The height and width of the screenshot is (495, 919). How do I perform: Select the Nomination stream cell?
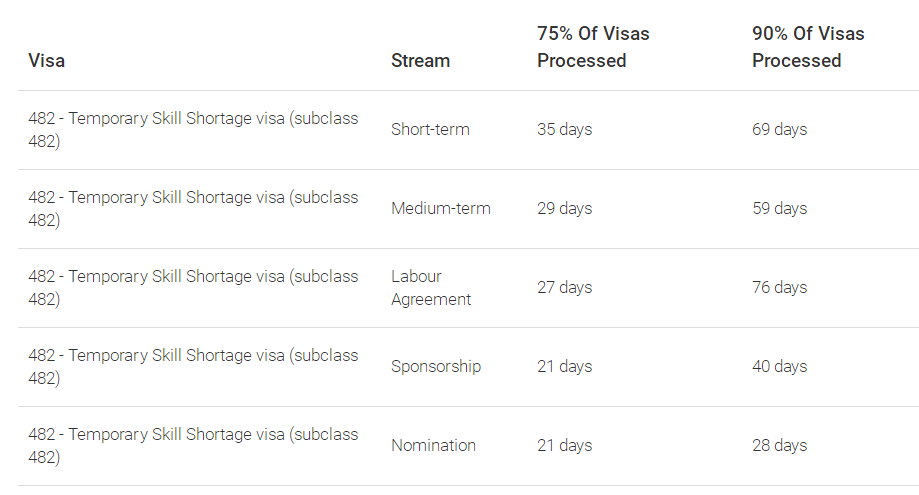click(x=433, y=446)
